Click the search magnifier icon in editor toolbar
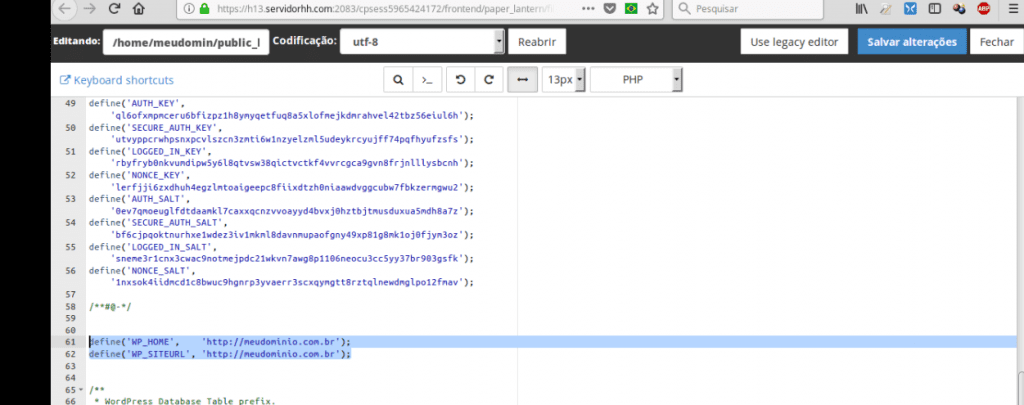The height and width of the screenshot is (405, 1024). point(398,80)
